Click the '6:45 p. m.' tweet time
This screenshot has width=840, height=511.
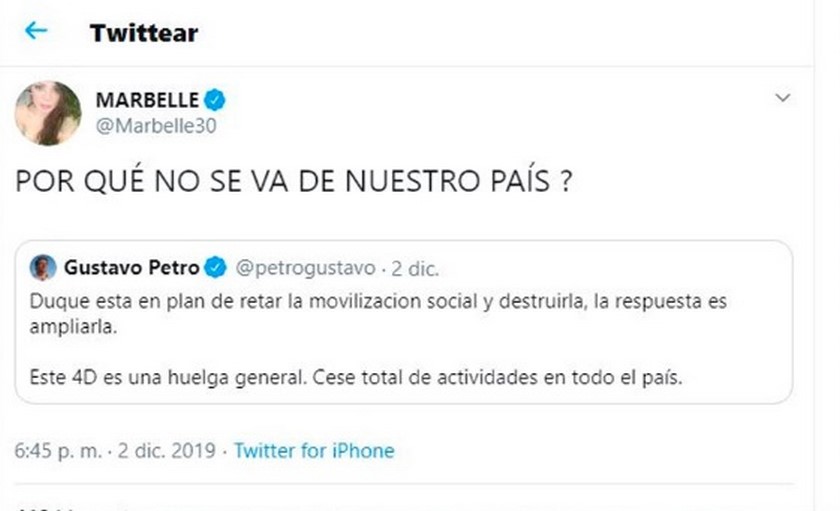click(58, 451)
